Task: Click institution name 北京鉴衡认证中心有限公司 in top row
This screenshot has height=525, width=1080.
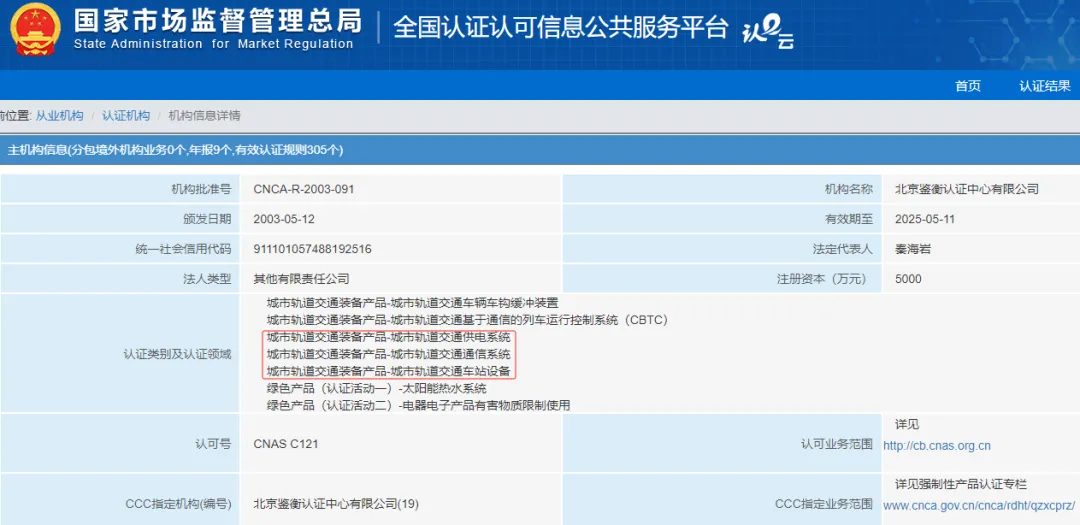Action: click(x=966, y=189)
